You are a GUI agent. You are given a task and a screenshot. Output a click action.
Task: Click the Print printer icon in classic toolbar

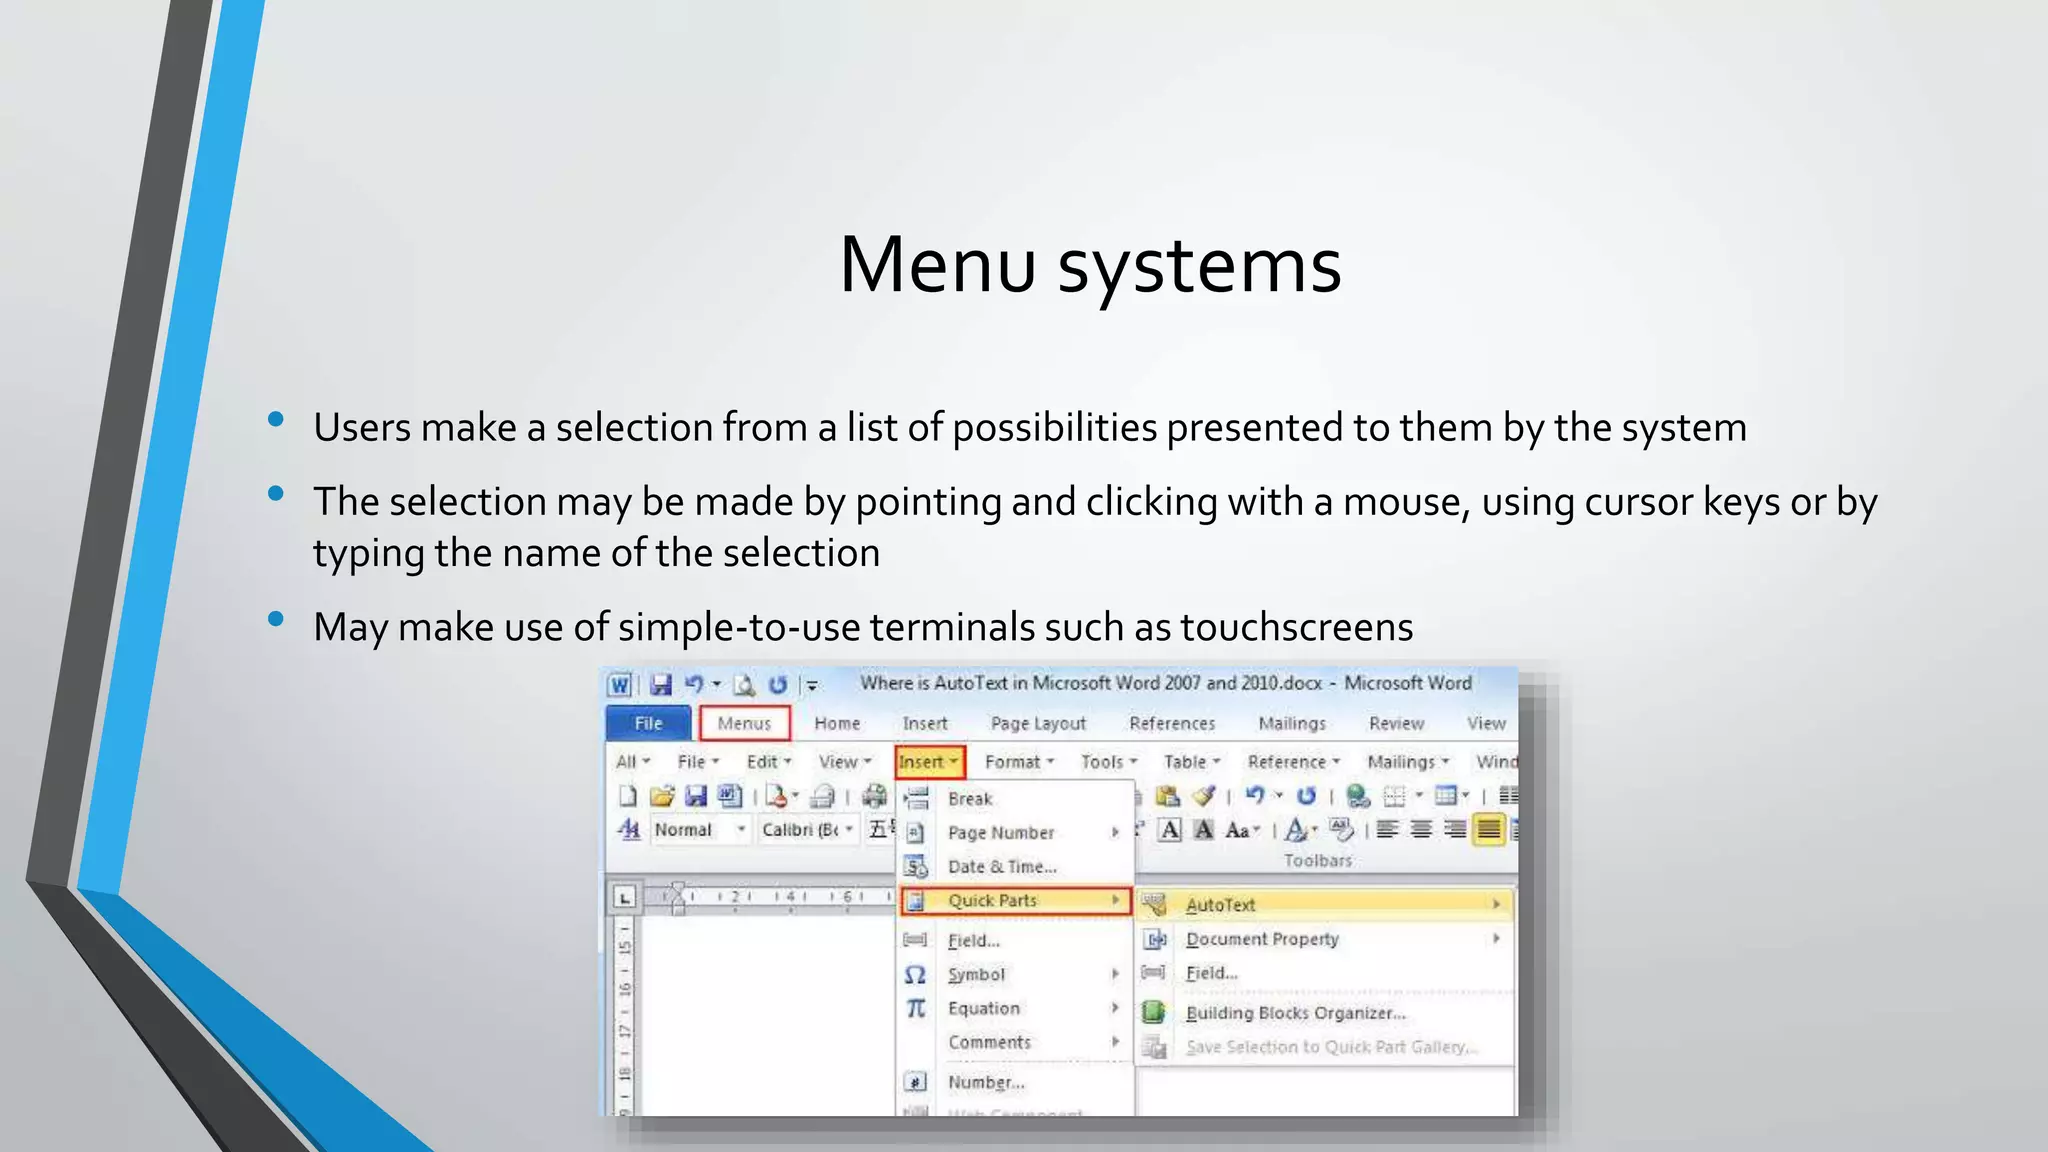(x=874, y=796)
